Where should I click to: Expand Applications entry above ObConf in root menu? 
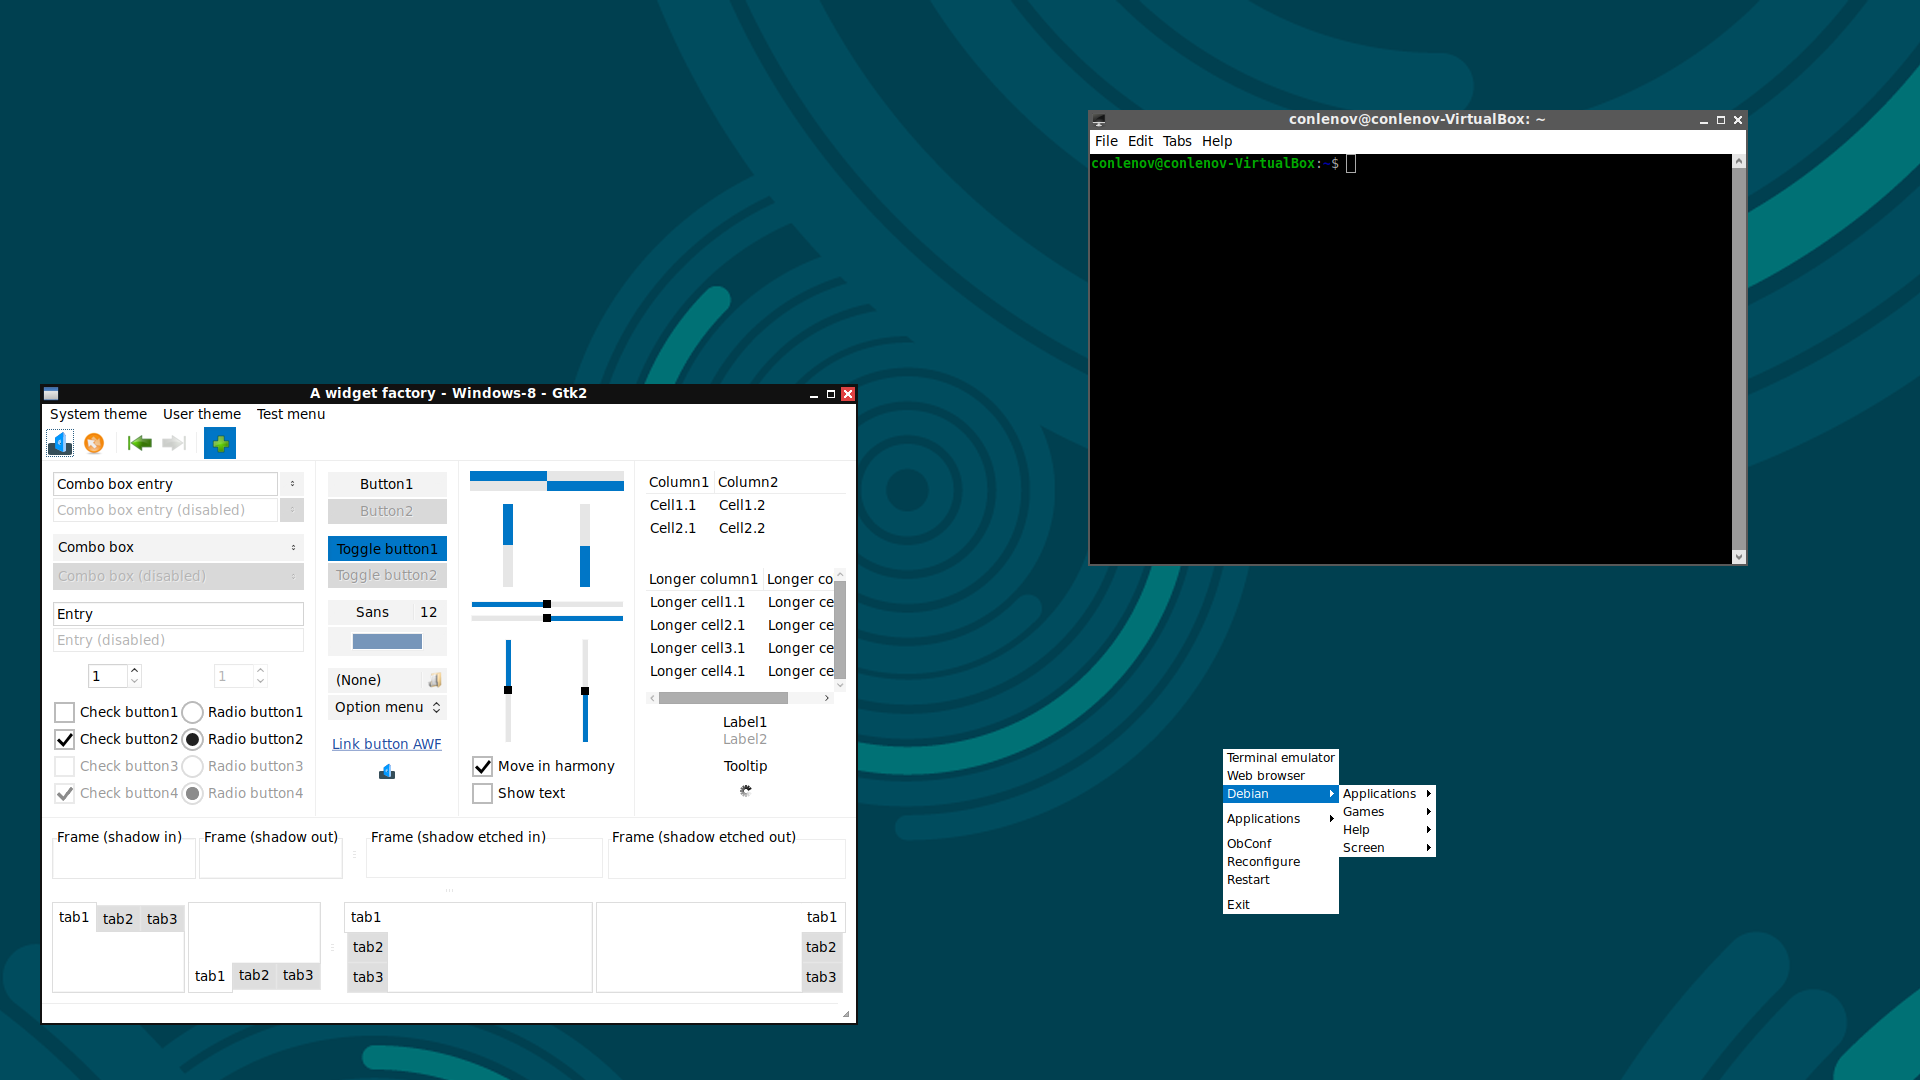pos(1280,819)
